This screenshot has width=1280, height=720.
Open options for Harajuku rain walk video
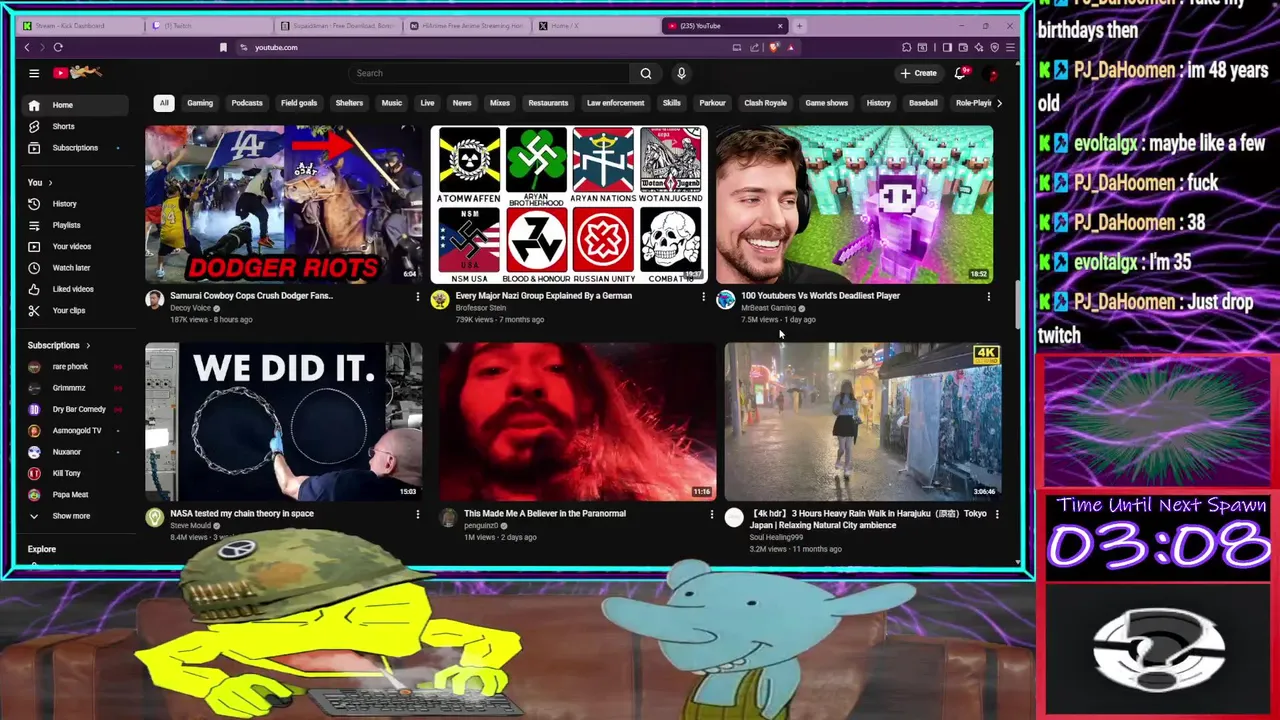(x=997, y=514)
